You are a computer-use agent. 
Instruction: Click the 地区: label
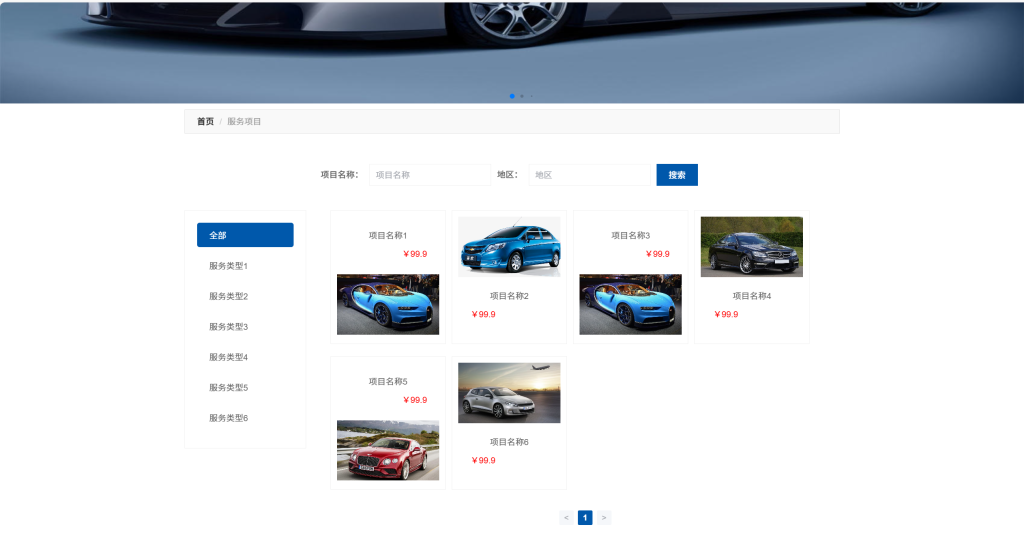[507, 175]
